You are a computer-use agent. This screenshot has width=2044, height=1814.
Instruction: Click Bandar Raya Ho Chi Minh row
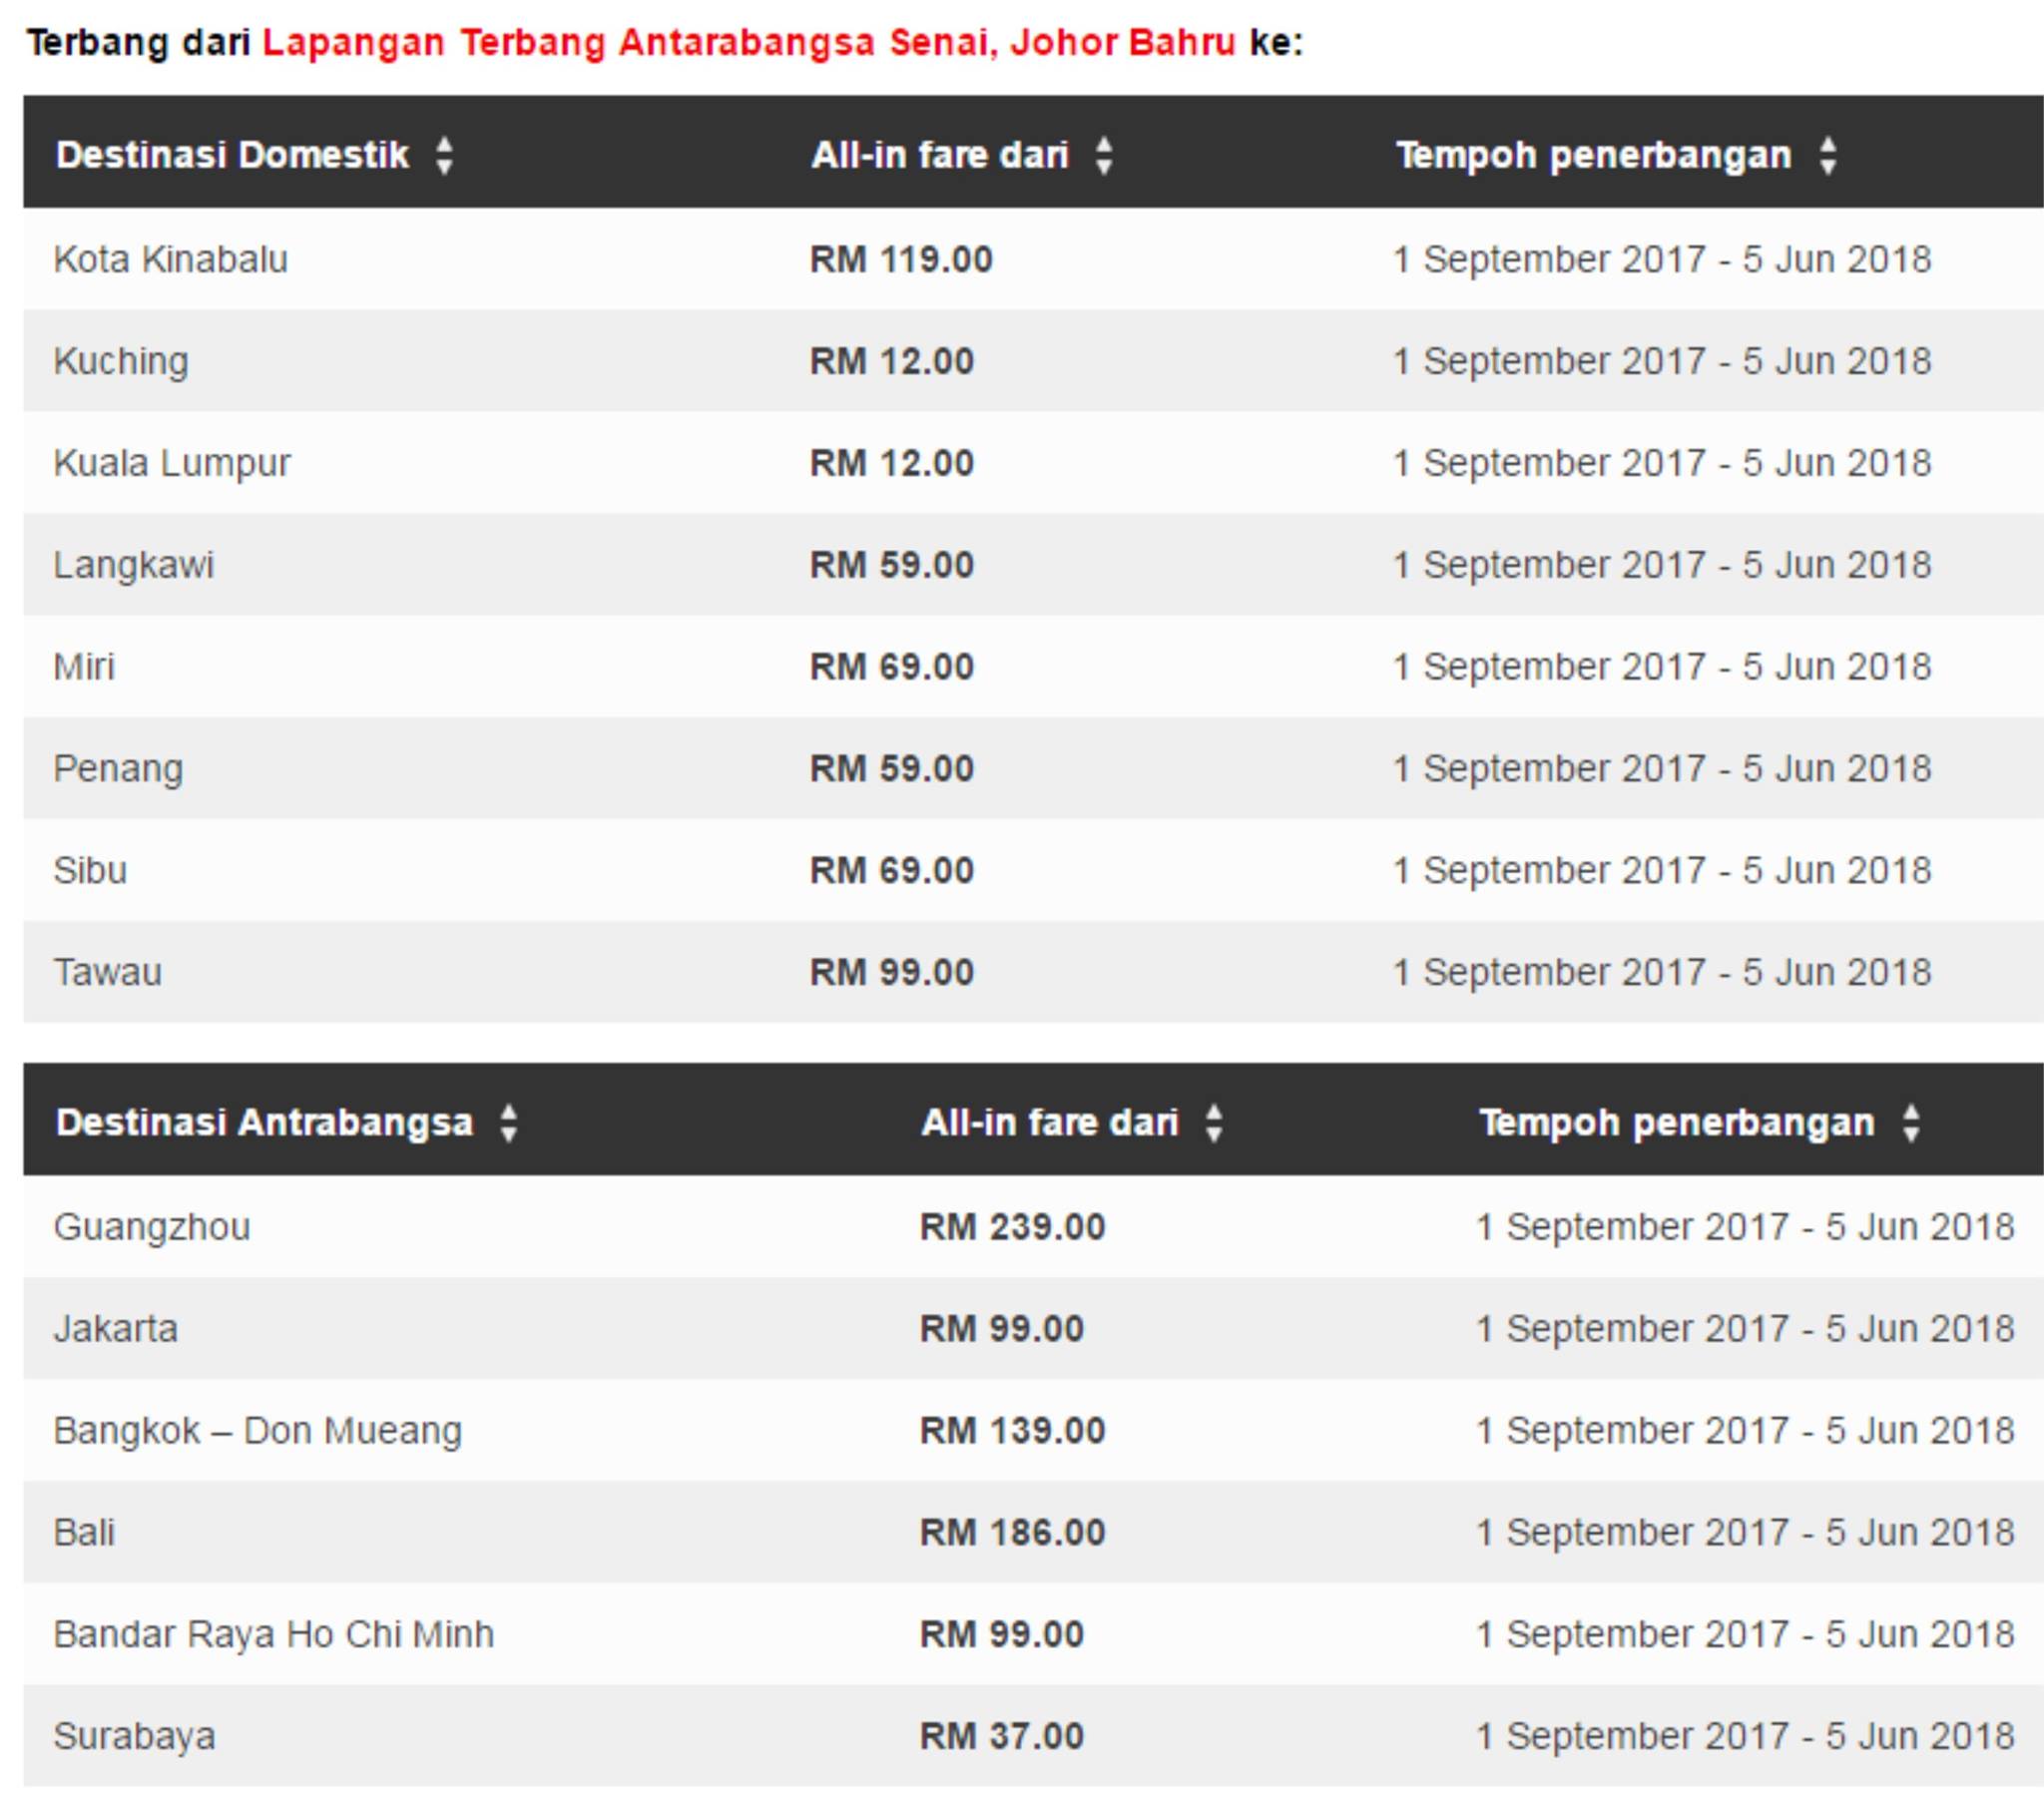[x=1033, y=1634]
